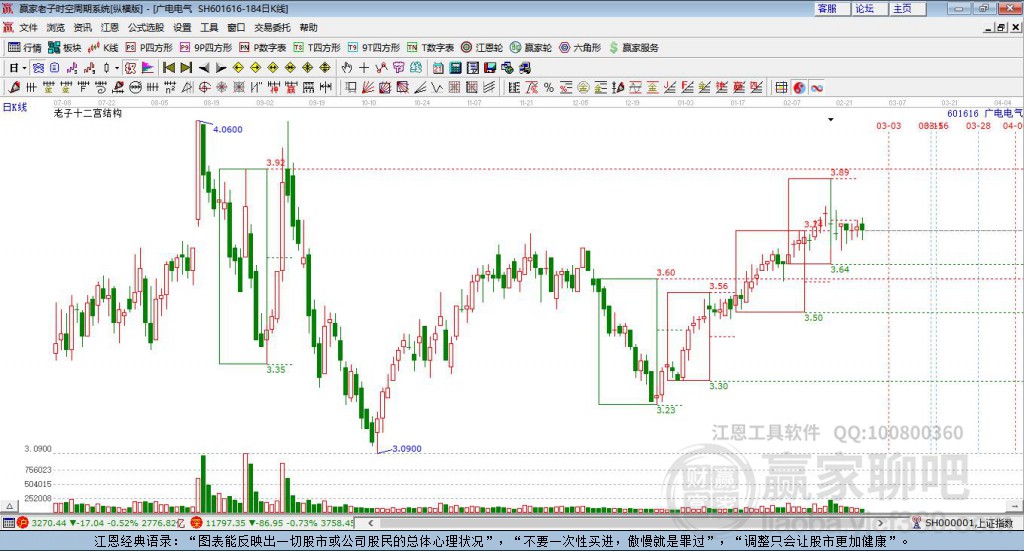This screenshot has height=551, width=1024.
Task: Open the P四方形 tool
Action: point(149,48)
